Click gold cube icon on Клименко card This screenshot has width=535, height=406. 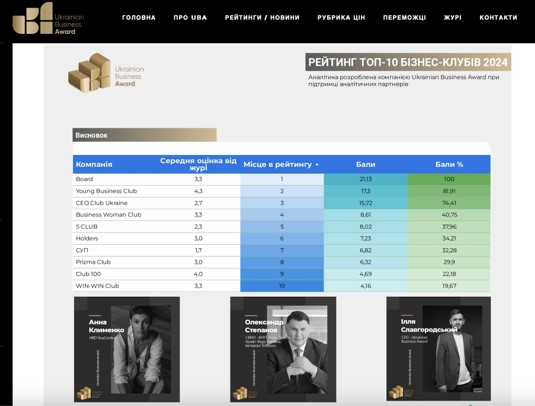[x=84, y=393]
